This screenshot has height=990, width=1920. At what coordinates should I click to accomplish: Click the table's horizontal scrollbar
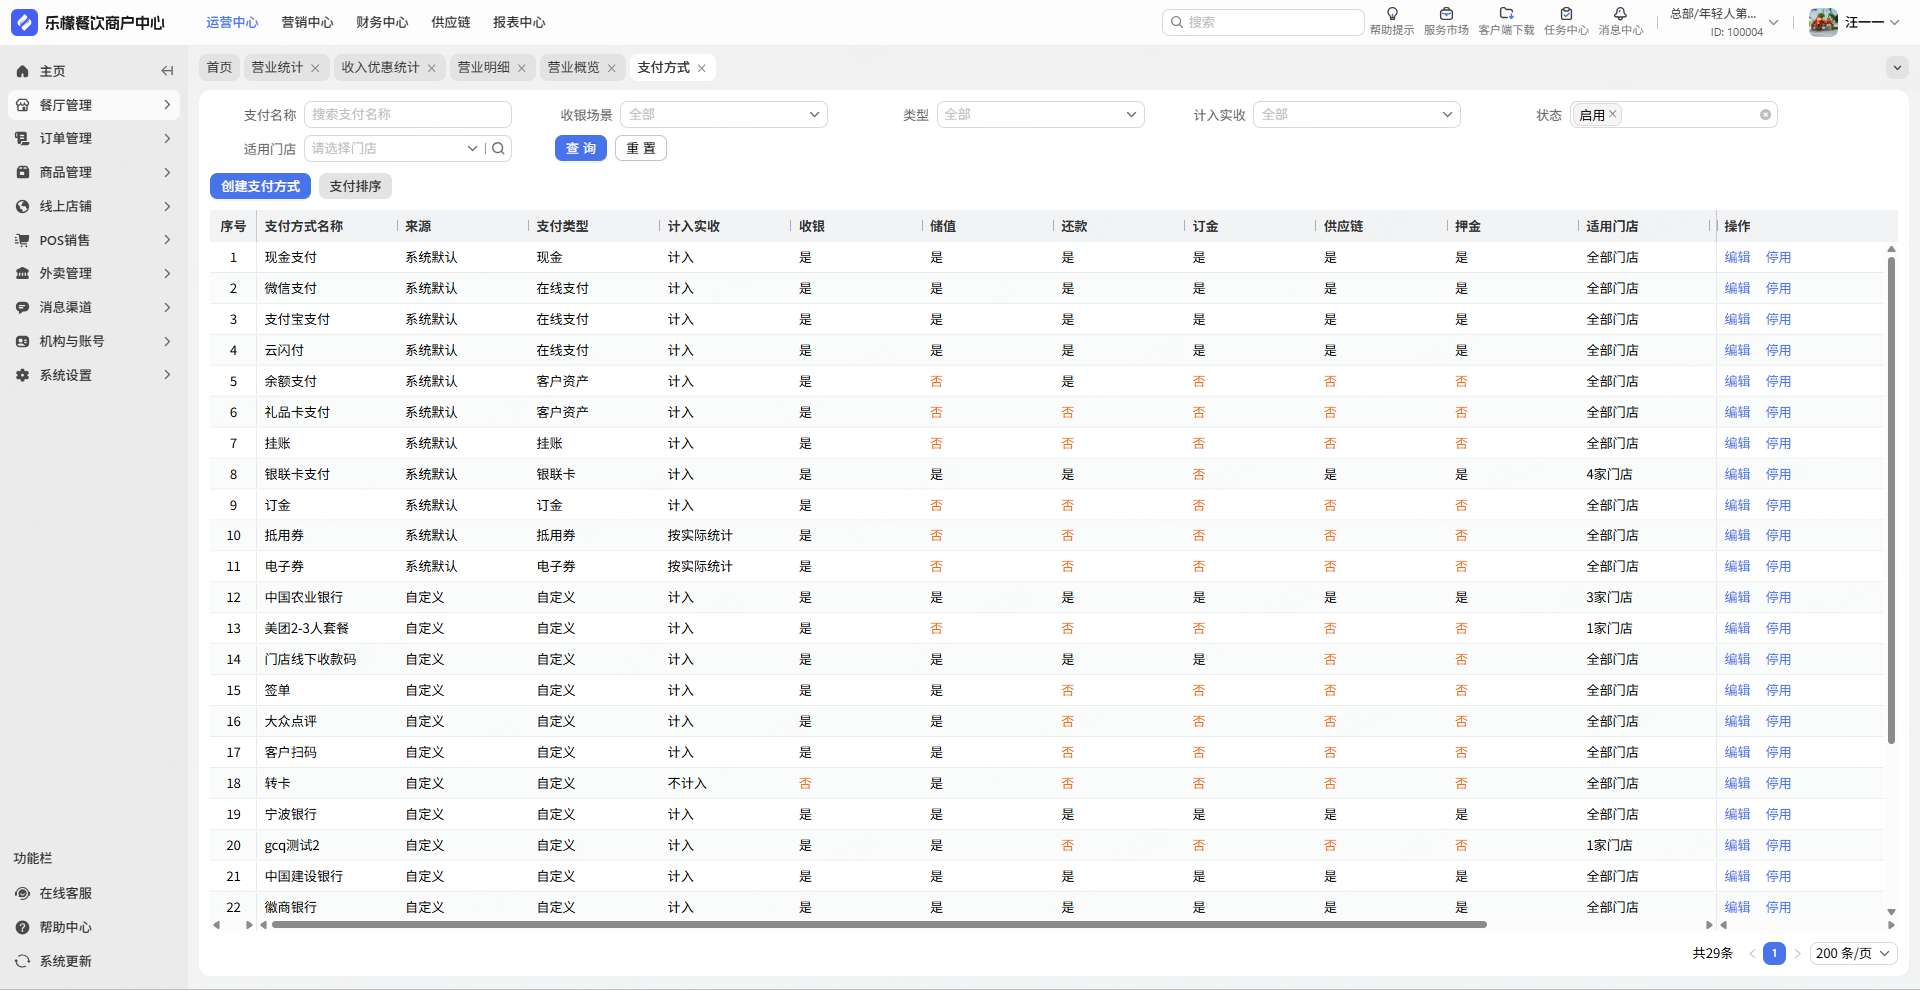[x=879, y=925]
